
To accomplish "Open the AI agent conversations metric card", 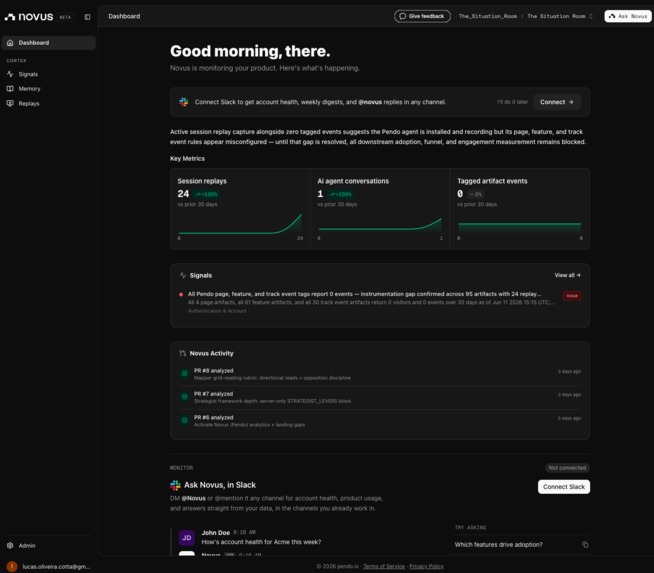I will [x=380, y=209].
